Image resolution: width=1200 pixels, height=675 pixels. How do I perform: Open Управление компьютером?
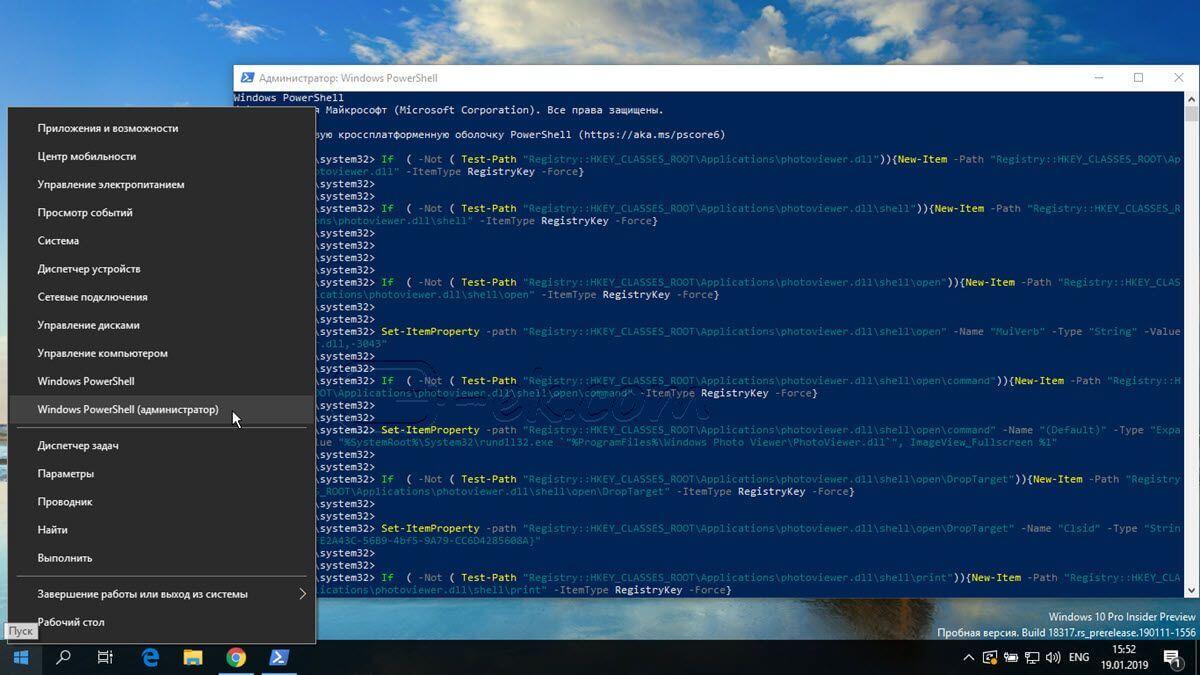162,353
